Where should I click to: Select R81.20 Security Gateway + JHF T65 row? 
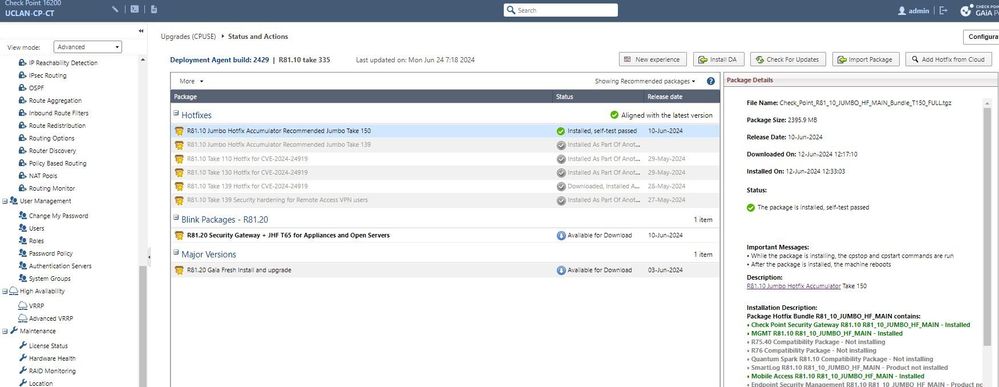[445, 235]
